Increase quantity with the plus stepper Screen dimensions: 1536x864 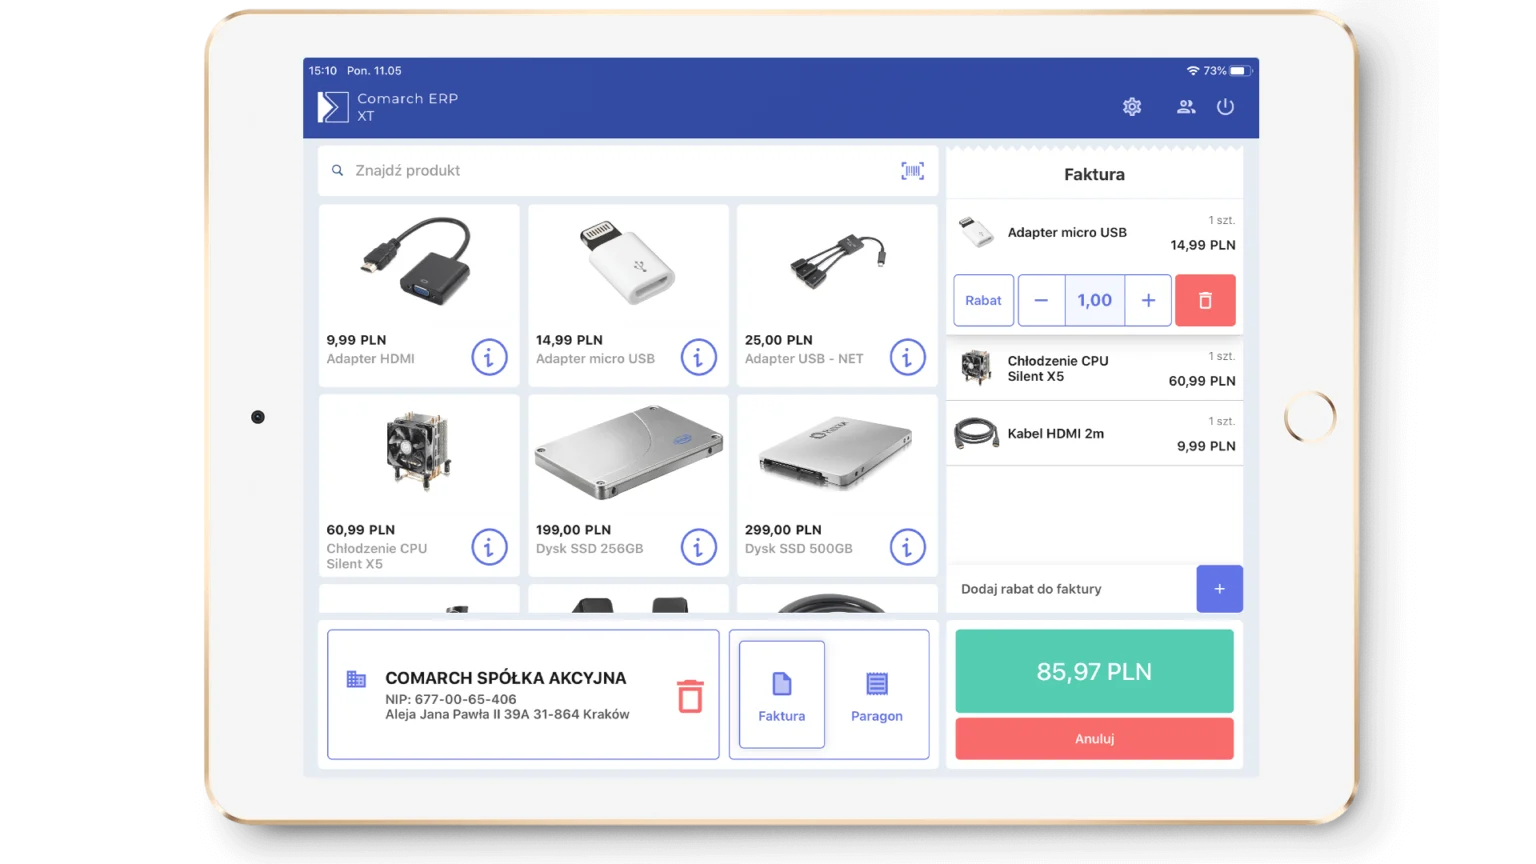click(1148, 300)
